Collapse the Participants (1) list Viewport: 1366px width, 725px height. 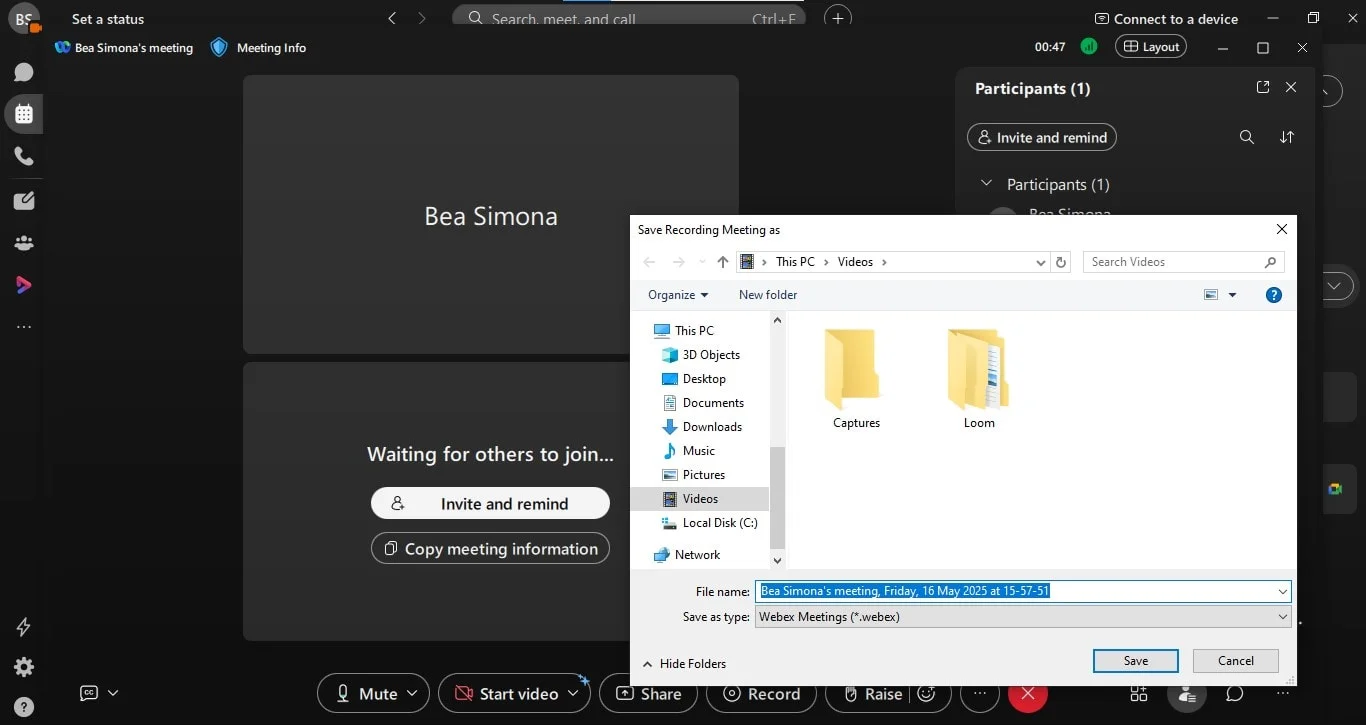(x=986, y=184)
